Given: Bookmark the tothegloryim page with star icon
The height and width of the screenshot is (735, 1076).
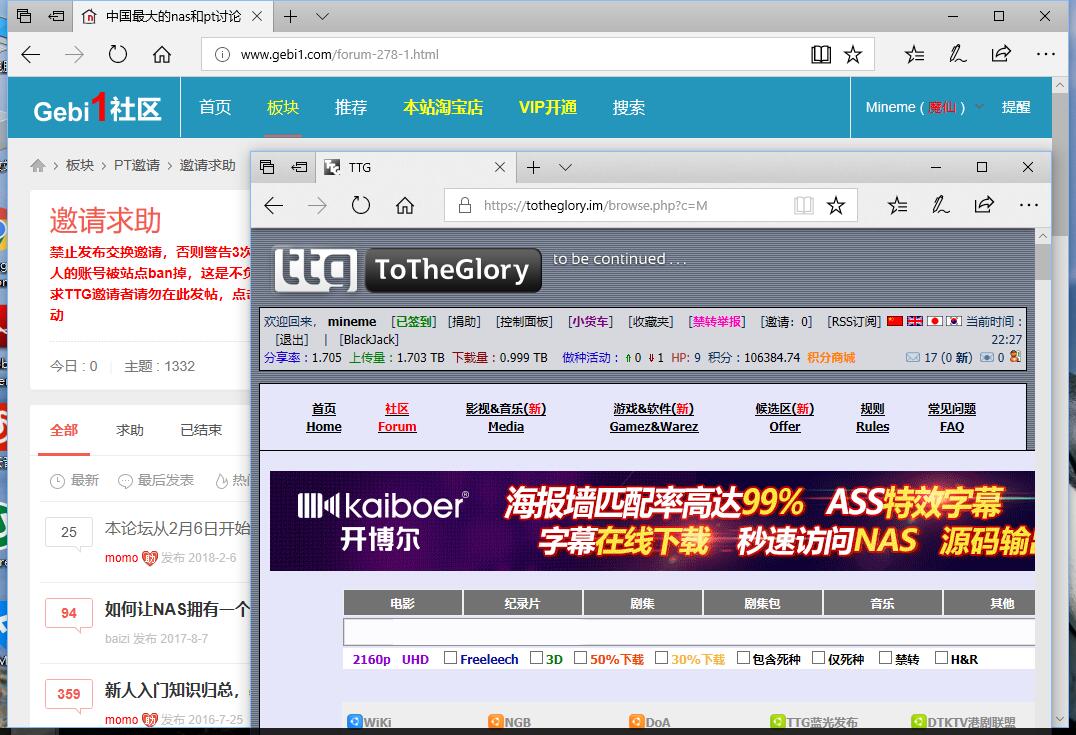Looking at the screenshot, I should (835, 205).
